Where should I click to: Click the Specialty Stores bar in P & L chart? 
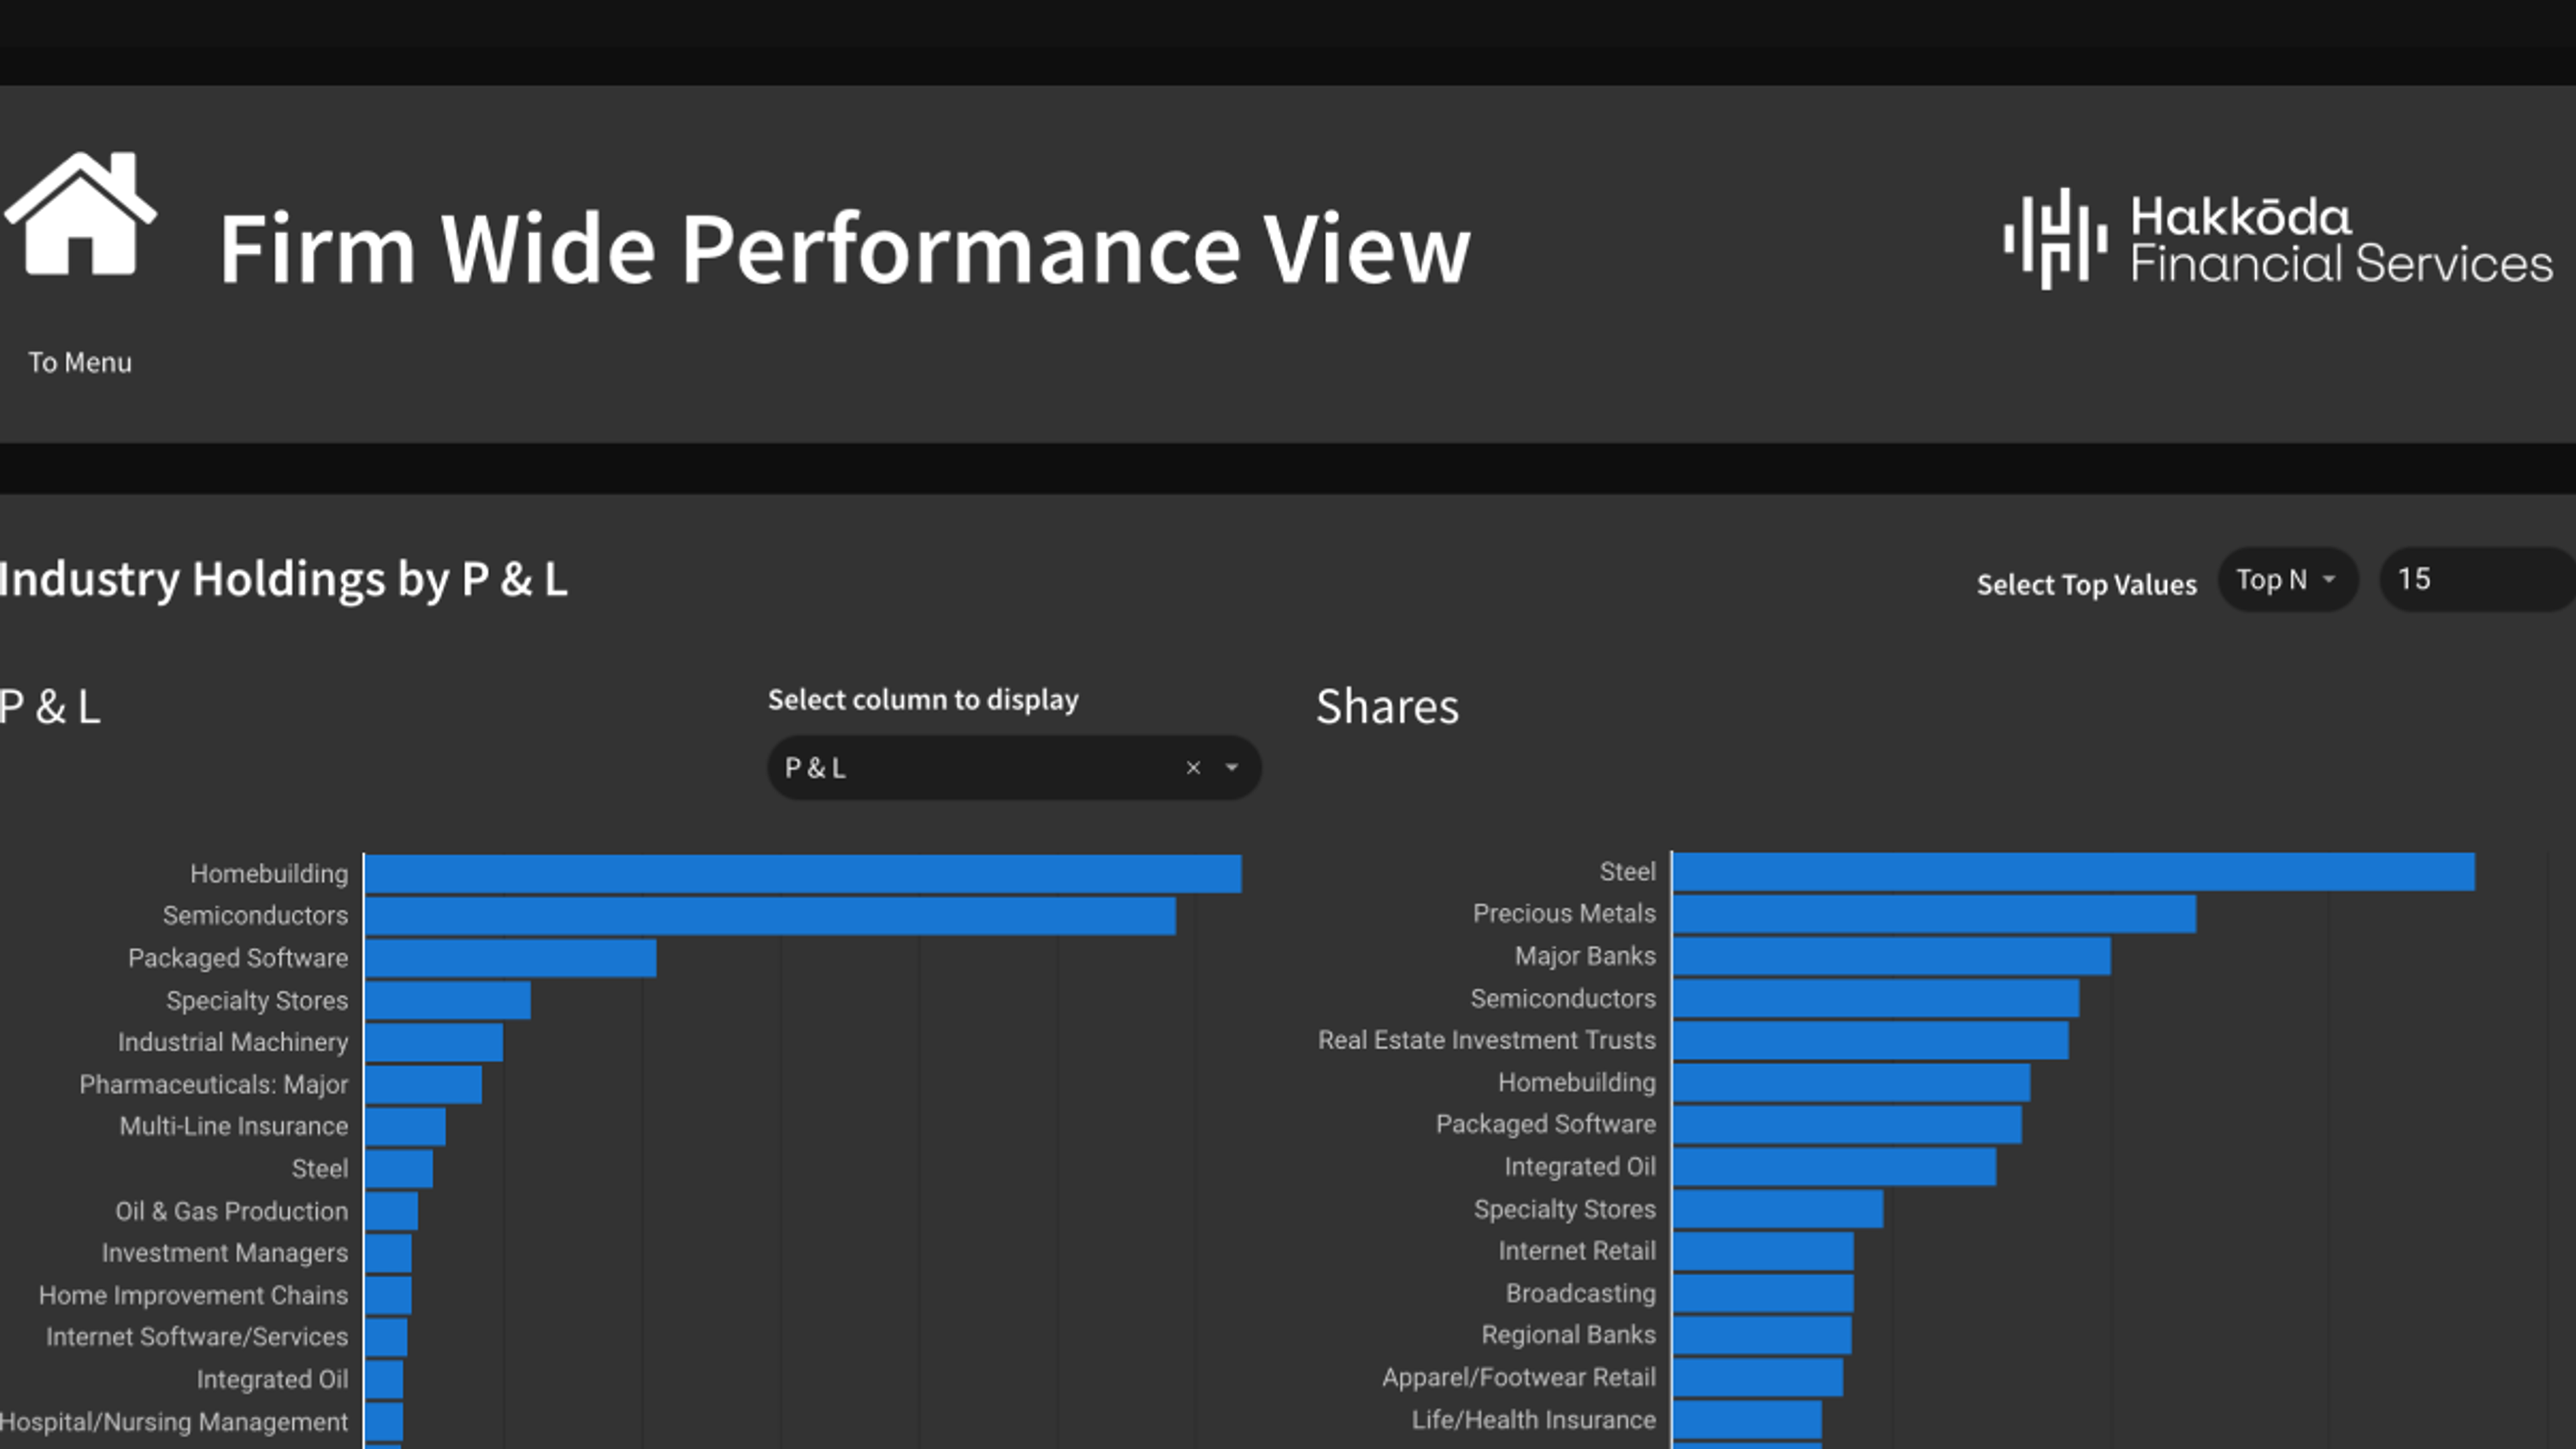click(448, 1000)
